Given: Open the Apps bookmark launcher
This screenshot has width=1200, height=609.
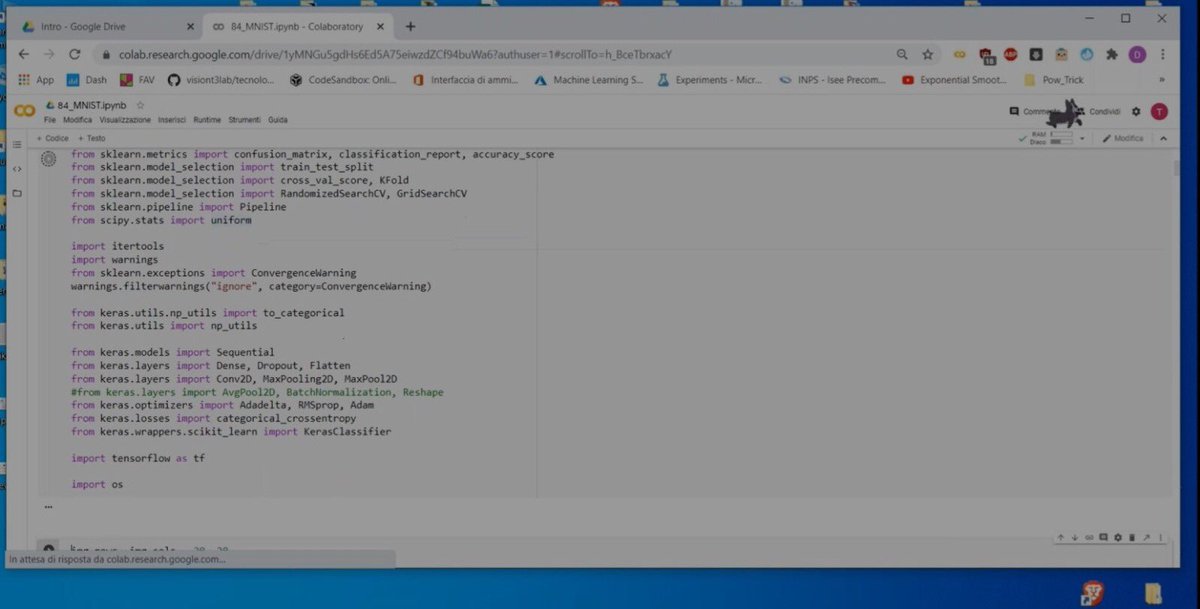Looking at the screenshot, I should pyautogui.click(x=37, y=80).
